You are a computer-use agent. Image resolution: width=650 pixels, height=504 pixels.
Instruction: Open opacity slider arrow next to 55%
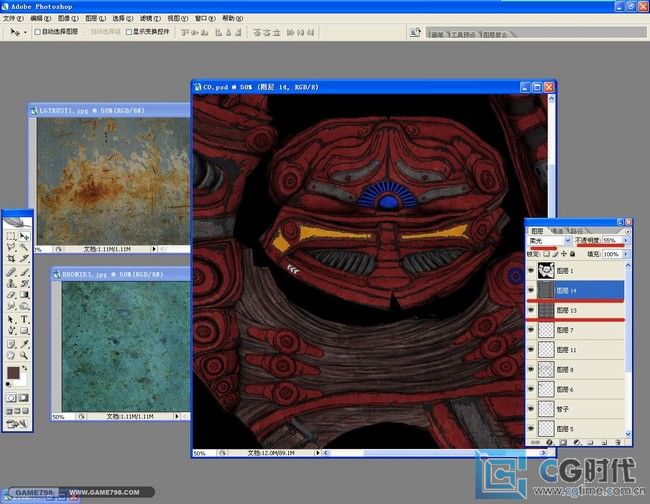626,240
